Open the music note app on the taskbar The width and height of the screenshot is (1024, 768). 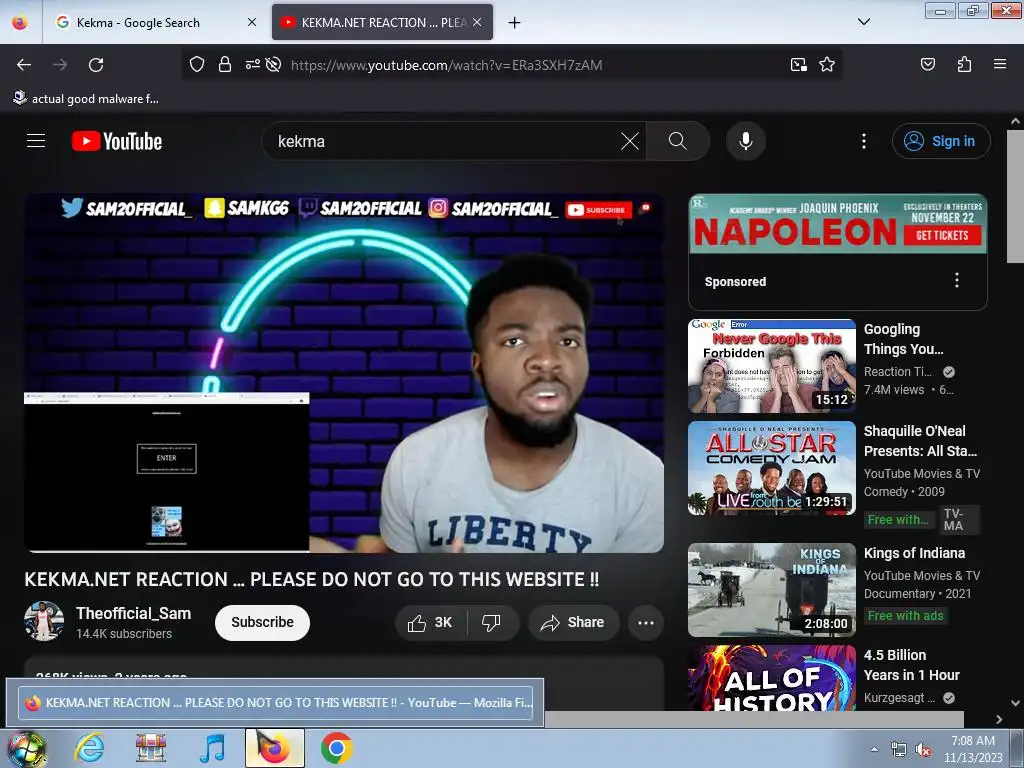click(212, 748)
